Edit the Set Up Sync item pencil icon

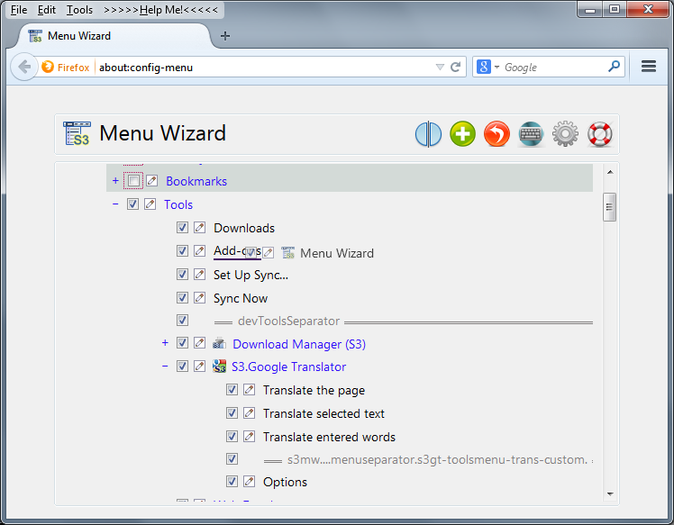(199, 274)
